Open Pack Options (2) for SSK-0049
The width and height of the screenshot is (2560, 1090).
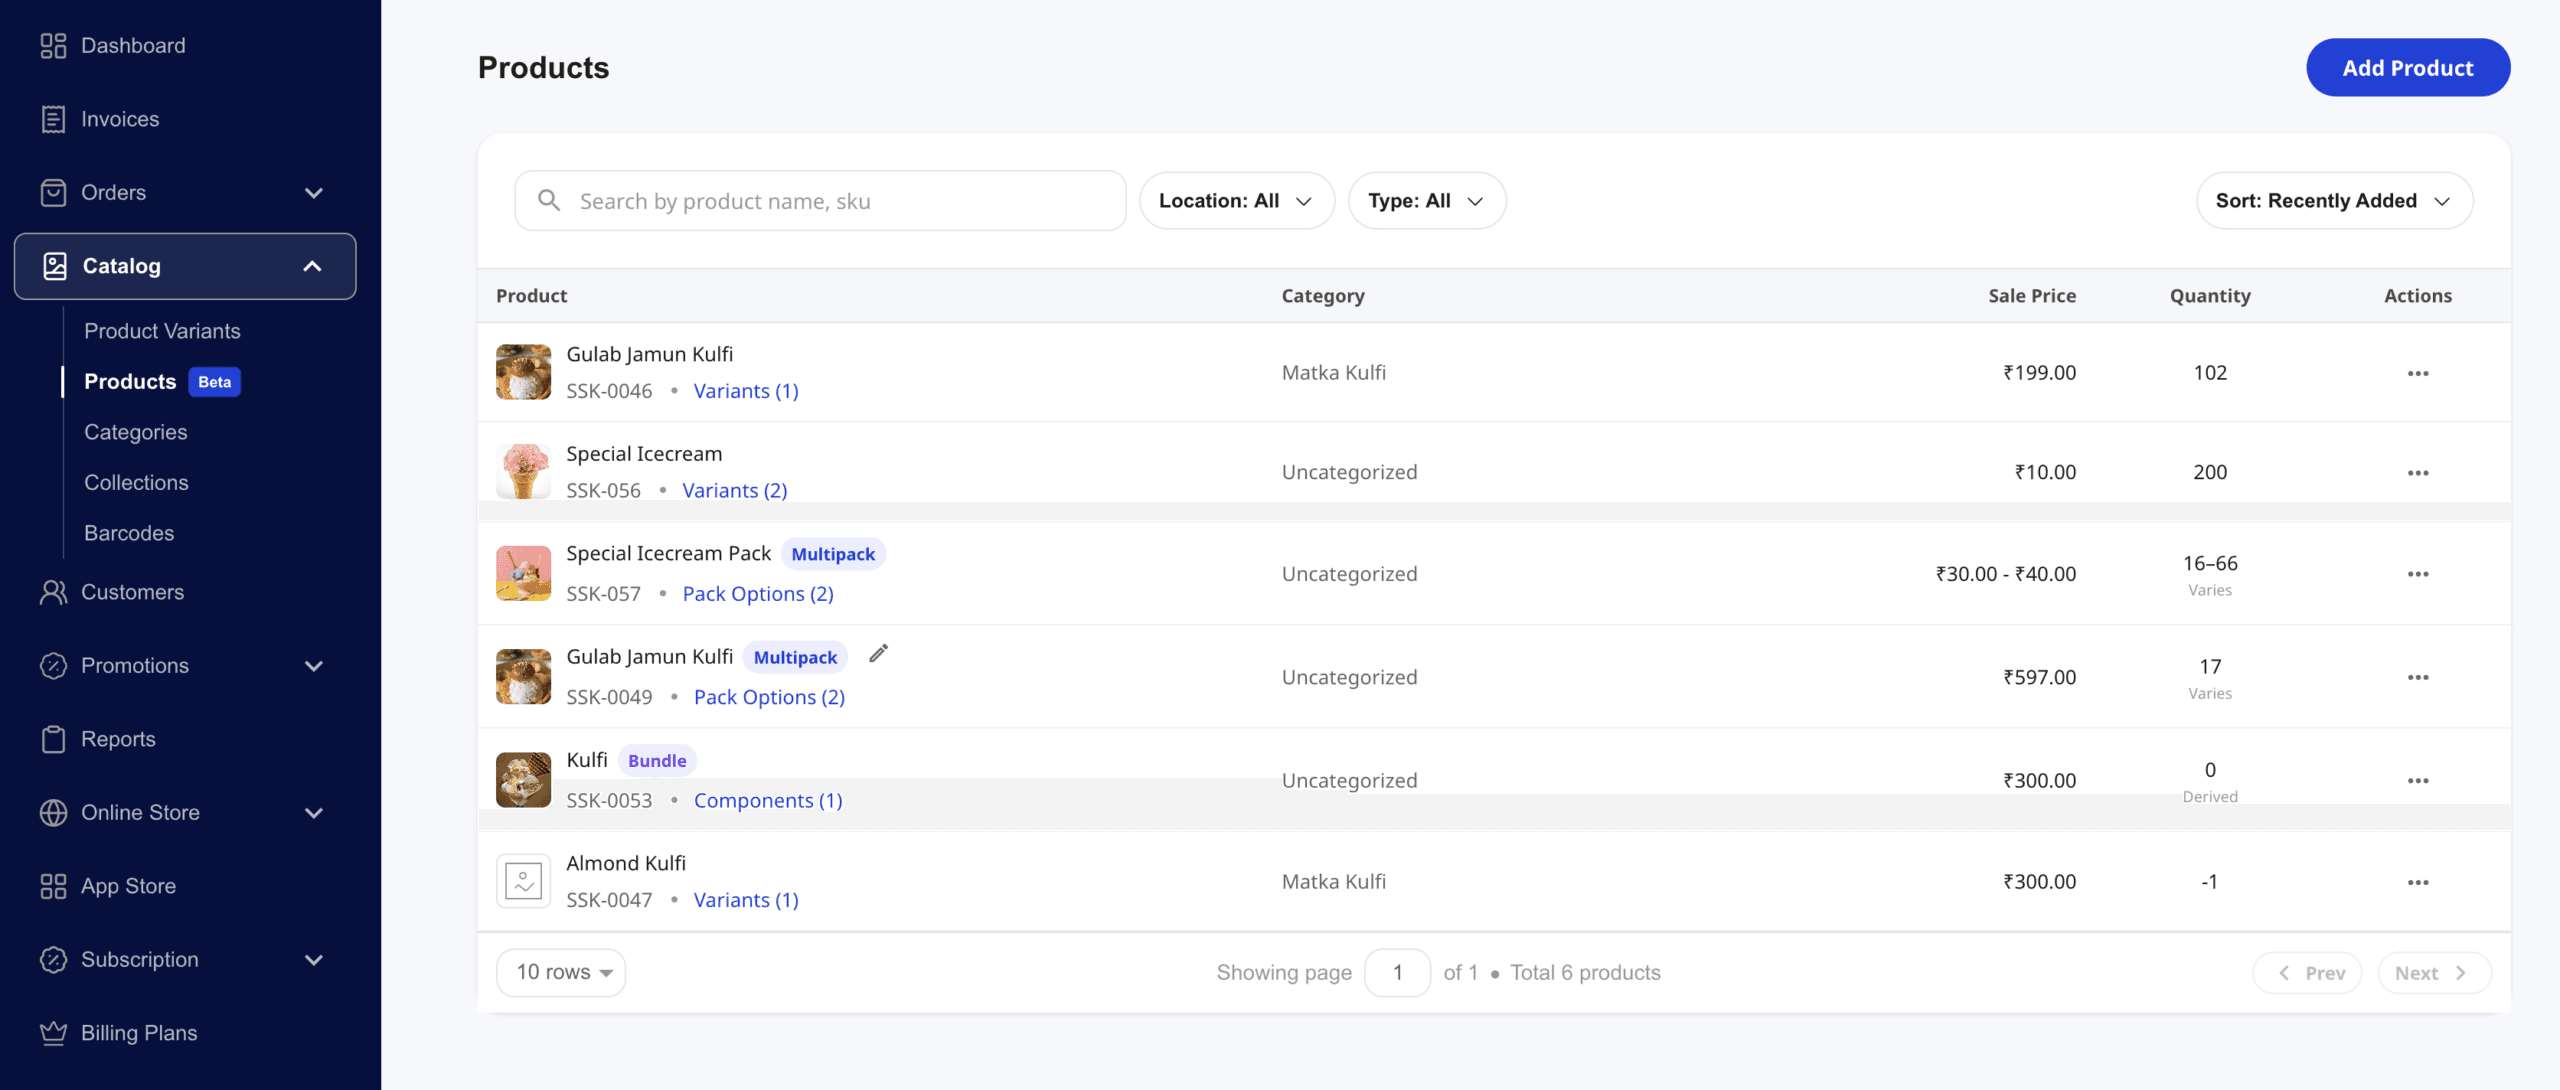[769, 697]
